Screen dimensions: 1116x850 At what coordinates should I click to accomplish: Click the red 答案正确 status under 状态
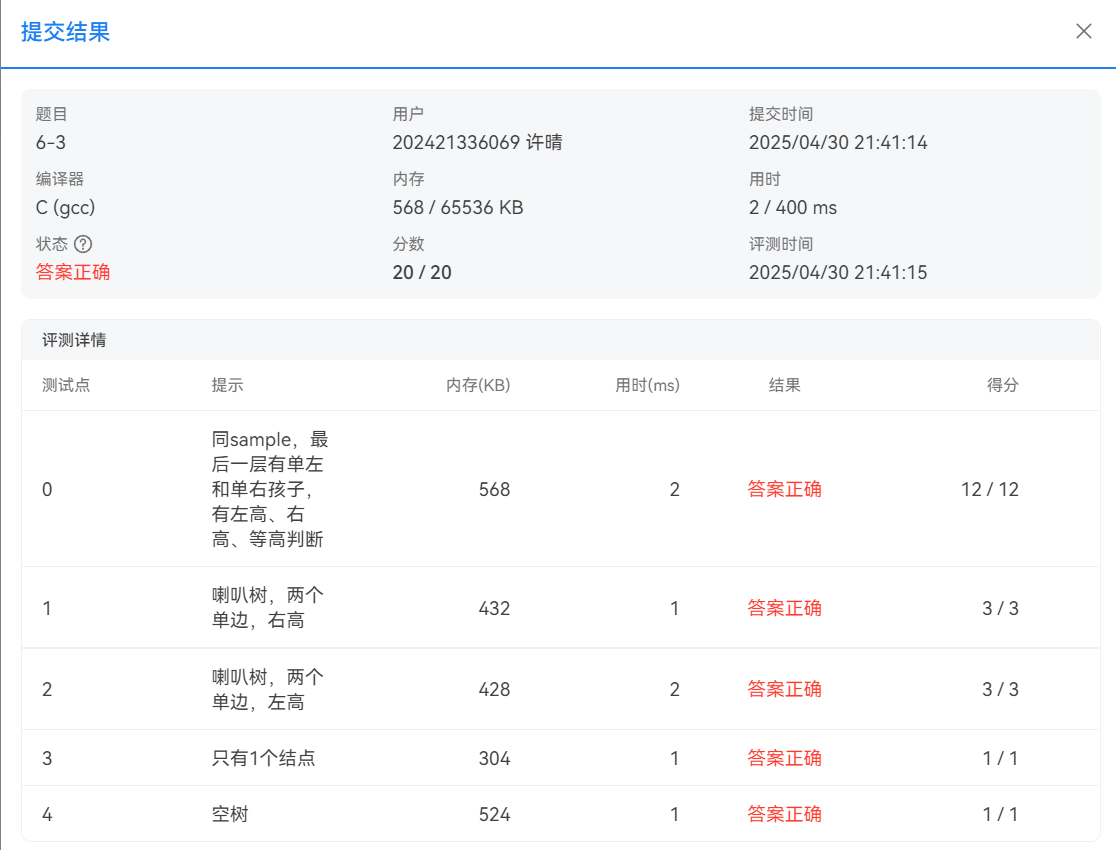point(73,272)
